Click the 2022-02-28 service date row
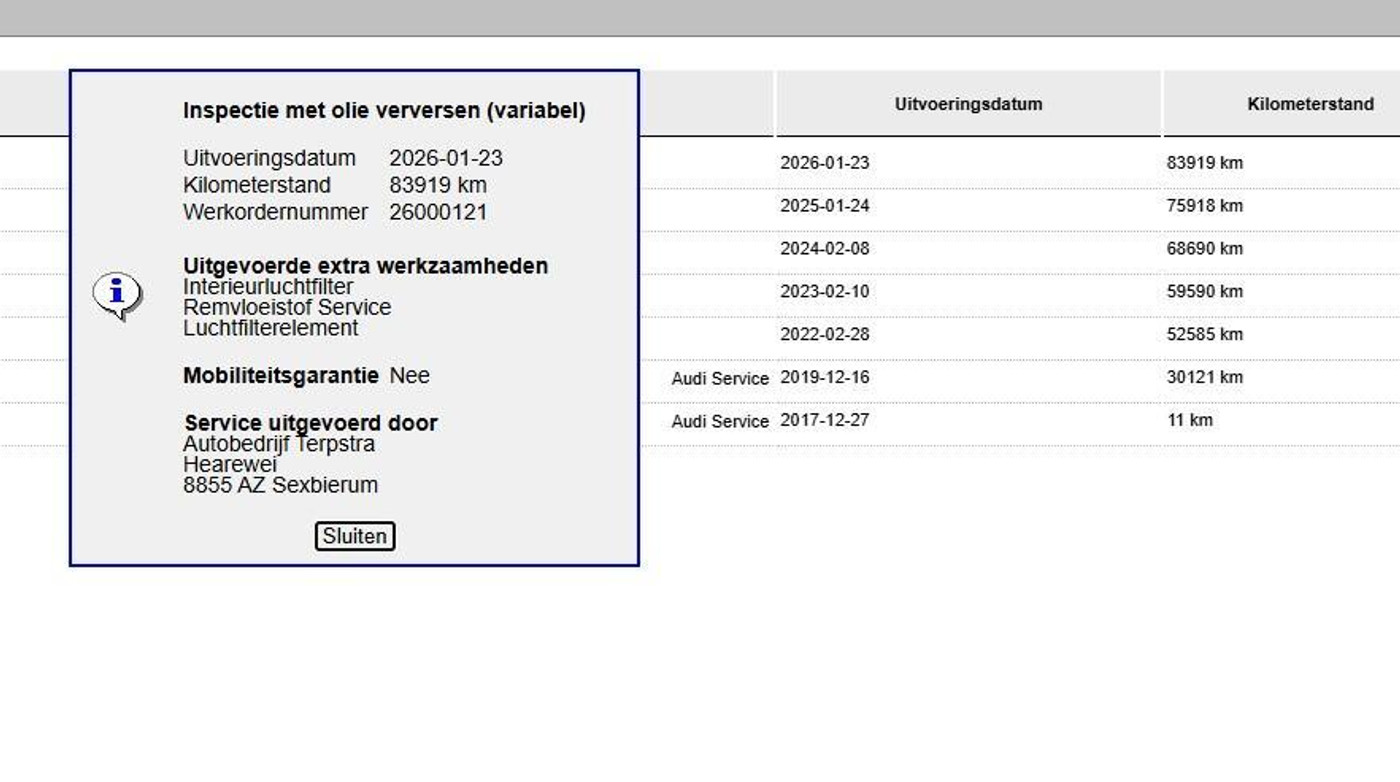The width and height of the screenshot is (1400, 782). click(825, 335)
